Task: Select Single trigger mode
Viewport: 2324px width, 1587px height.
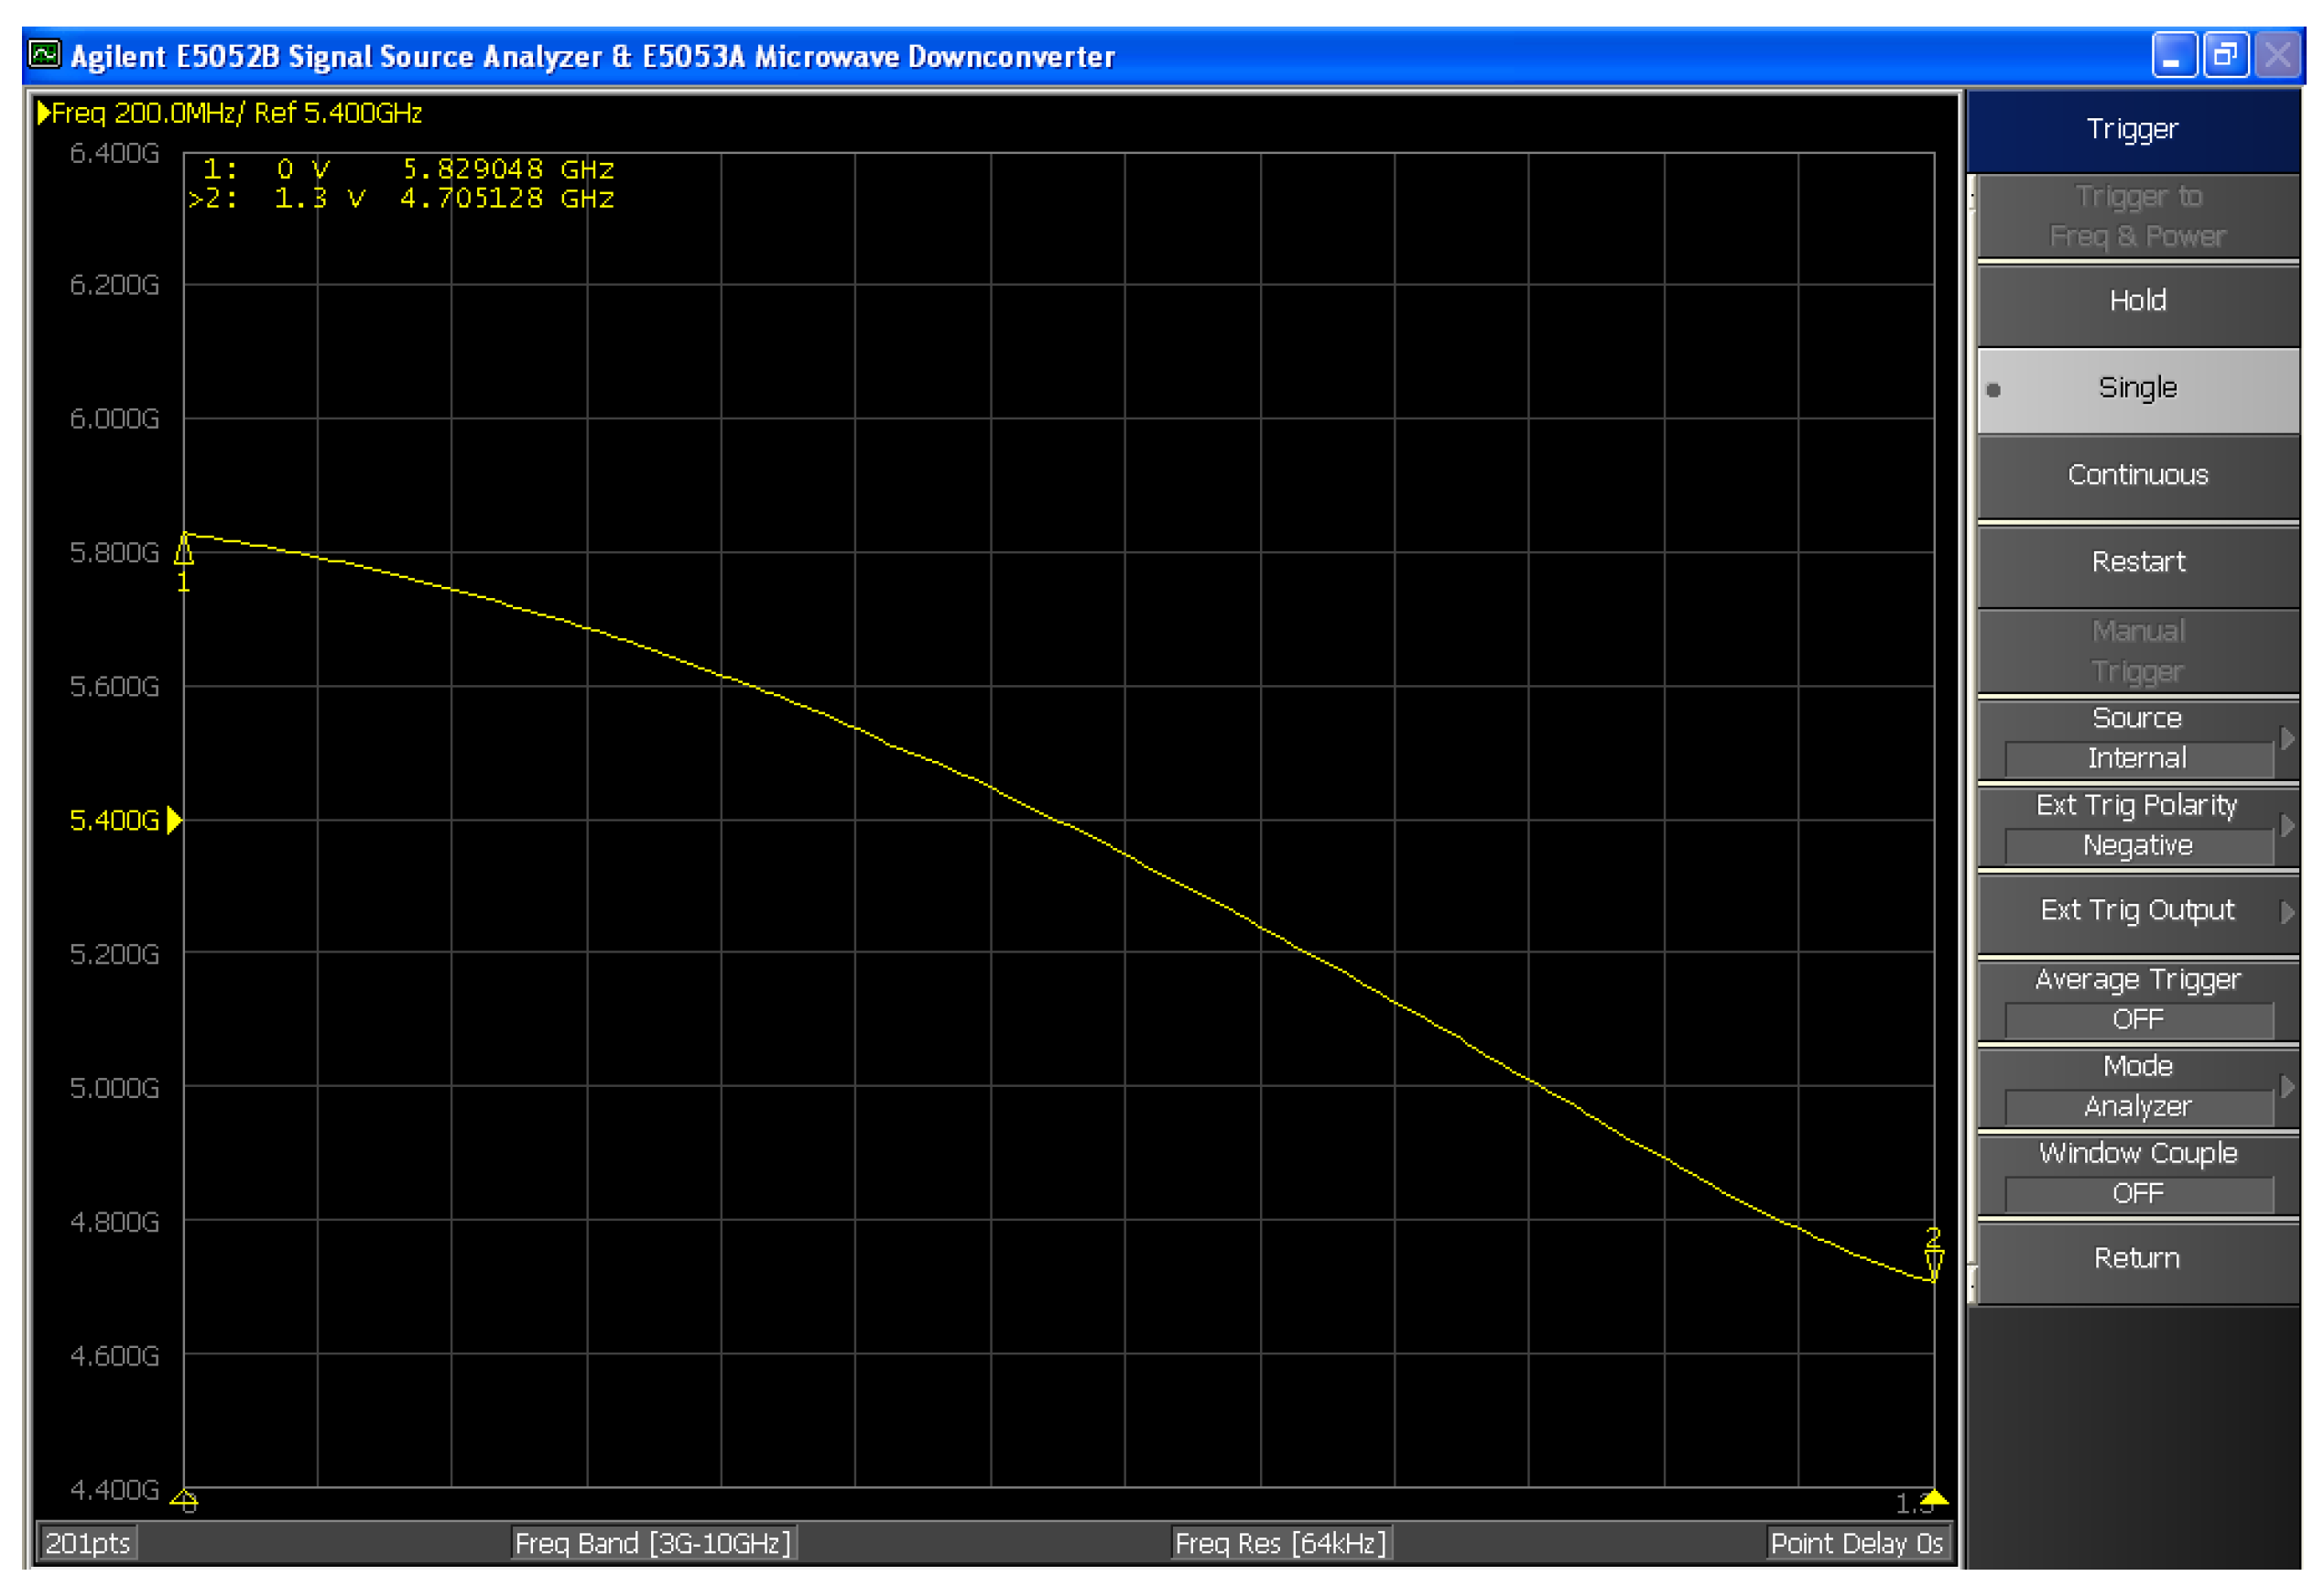Action: pos(2137,388)
